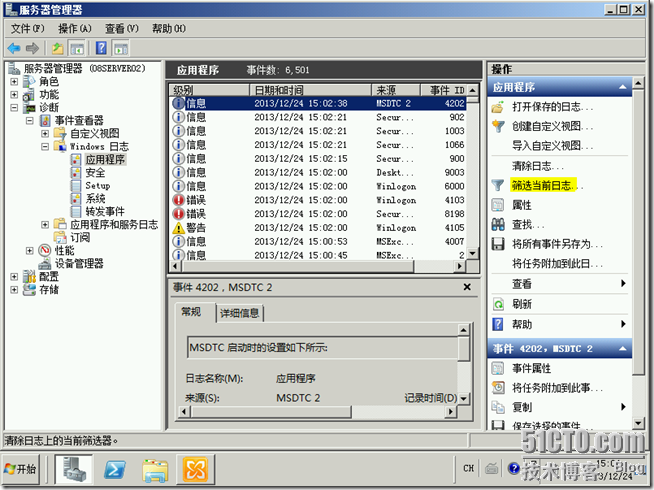This screenshot has height=490, width=654.
Task: Click the error icon of the Winlogon 4103 row
Action: [178, 200]
